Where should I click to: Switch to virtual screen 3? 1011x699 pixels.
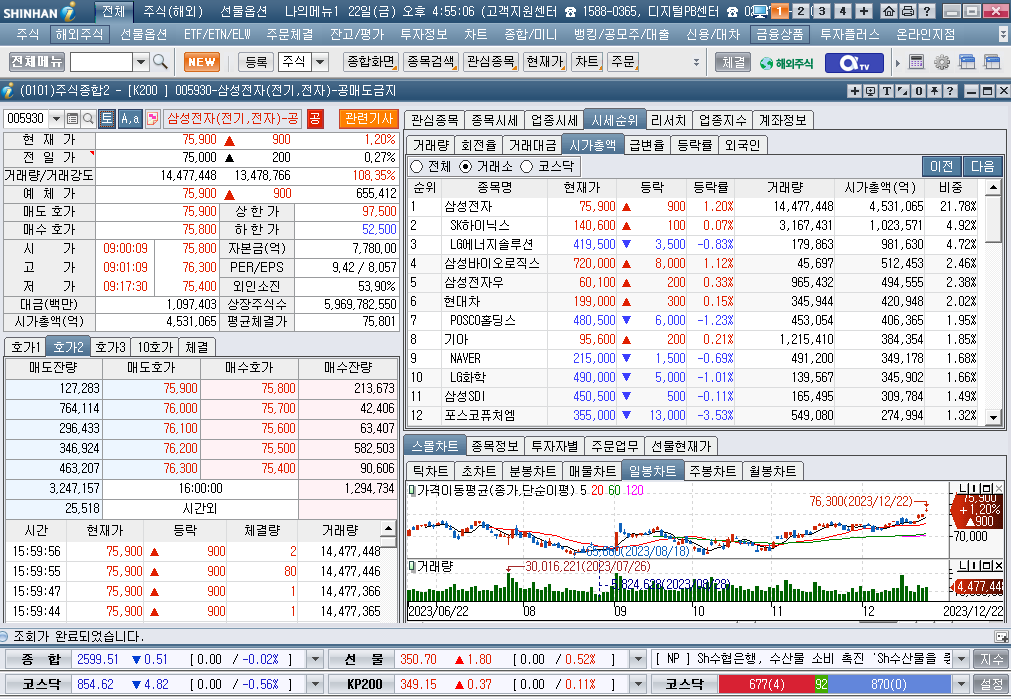821,11
